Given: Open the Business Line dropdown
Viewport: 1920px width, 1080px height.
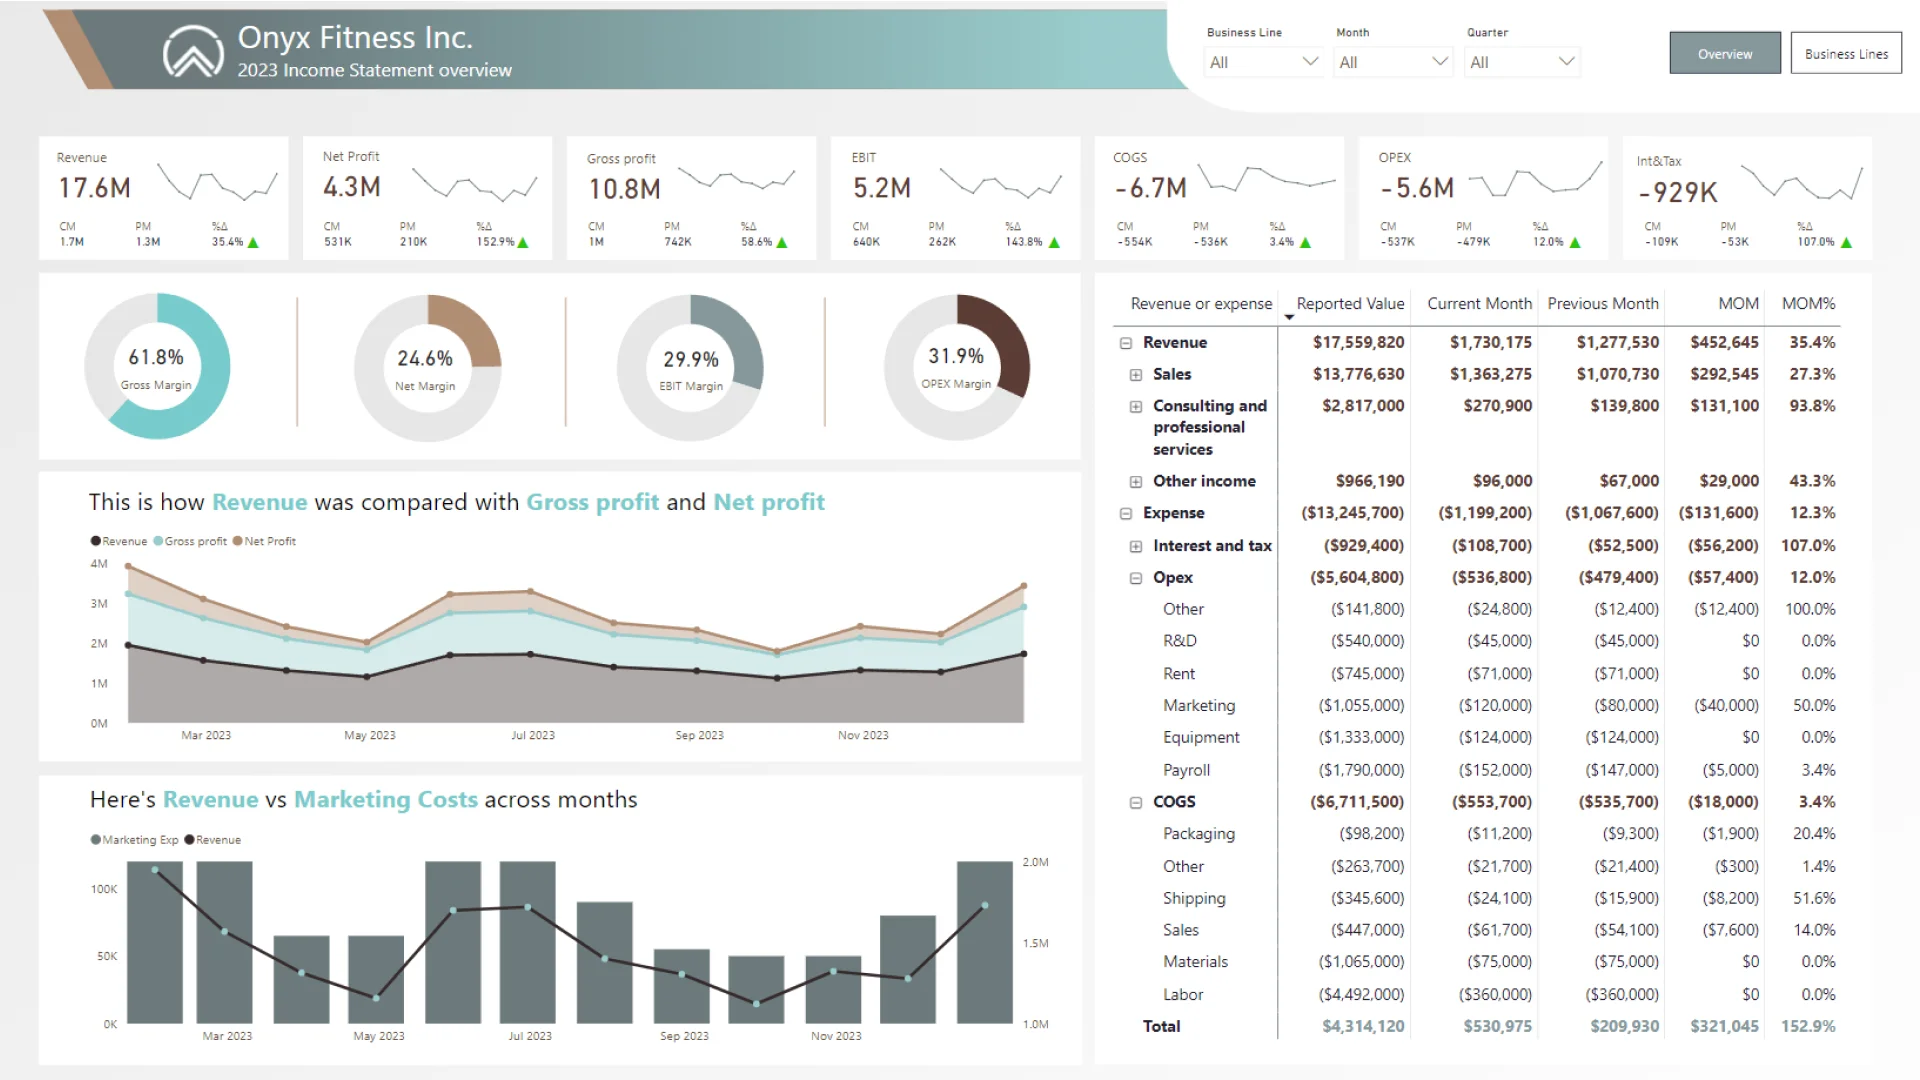Looking at the screenshot, I should click(x=1264, y=62).
